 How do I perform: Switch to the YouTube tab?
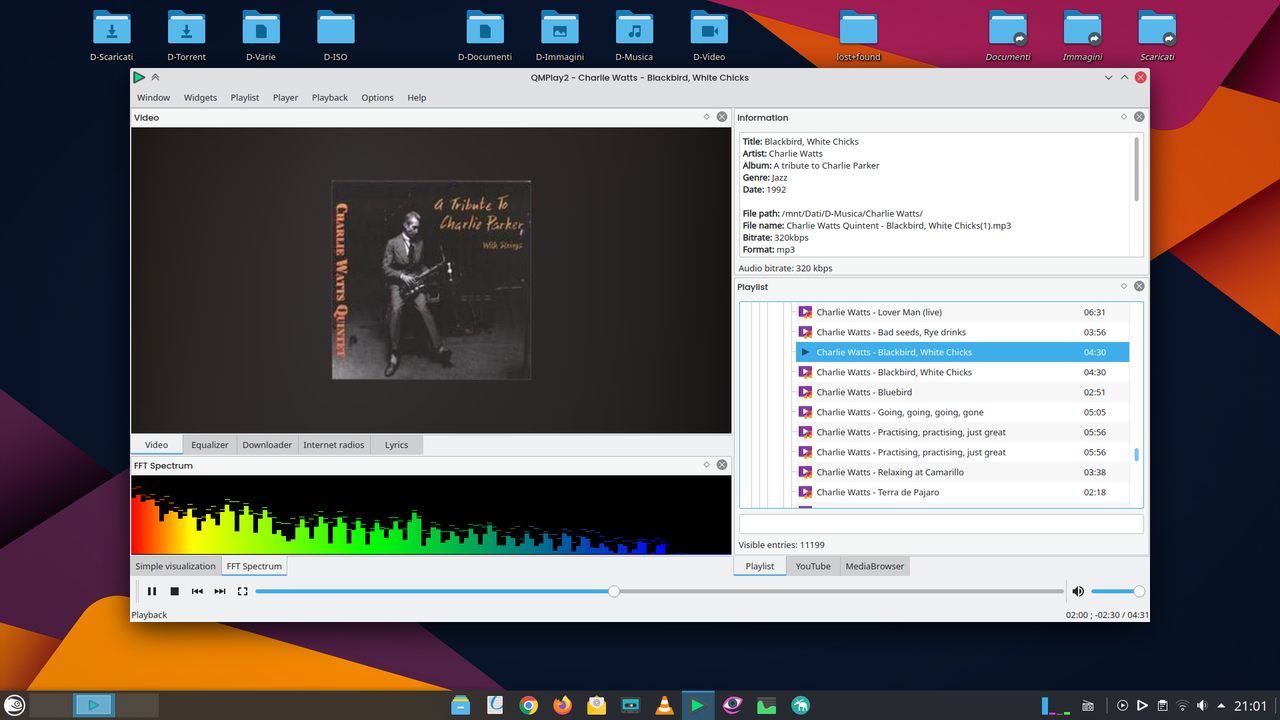[813, 566]
